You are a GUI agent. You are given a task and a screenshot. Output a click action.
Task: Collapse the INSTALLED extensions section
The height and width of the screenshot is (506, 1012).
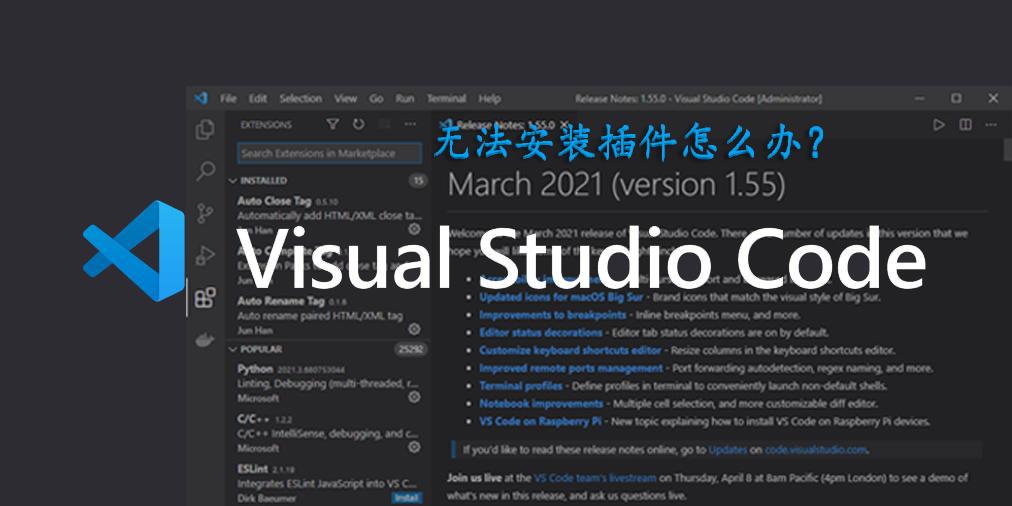[233, 181]
